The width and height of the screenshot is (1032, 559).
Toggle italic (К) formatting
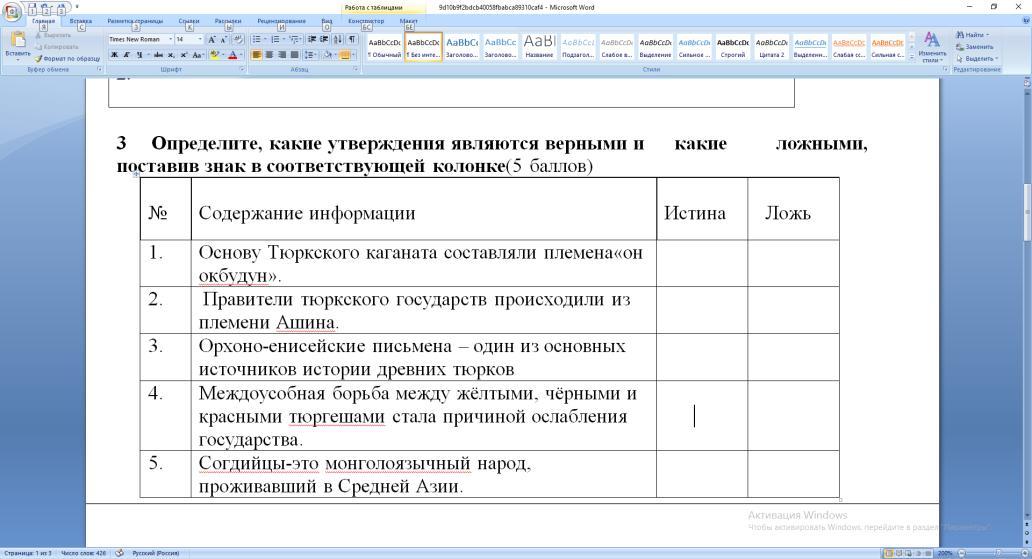(126, 55)
